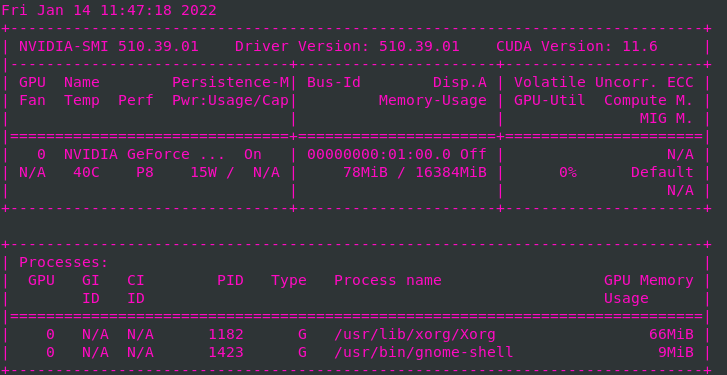Click the "Compute M." header text
The width and height of the screenshot is (727, 375).
pos(649,101)
